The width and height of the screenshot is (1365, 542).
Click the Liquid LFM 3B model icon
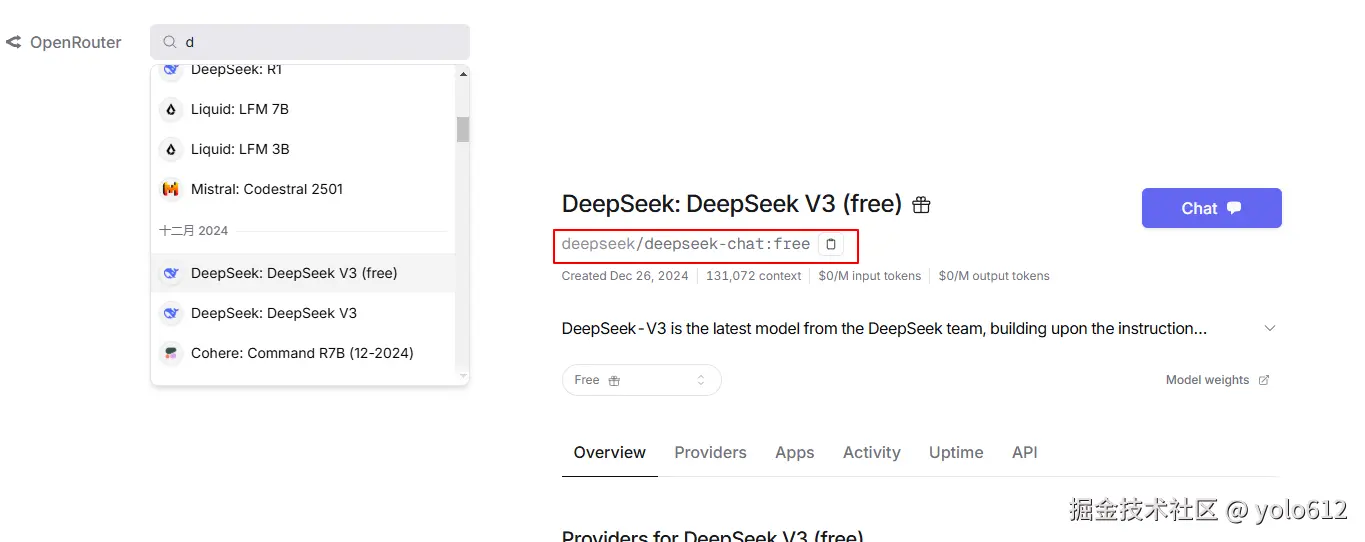pyautogui.click(x=171, y=149)
